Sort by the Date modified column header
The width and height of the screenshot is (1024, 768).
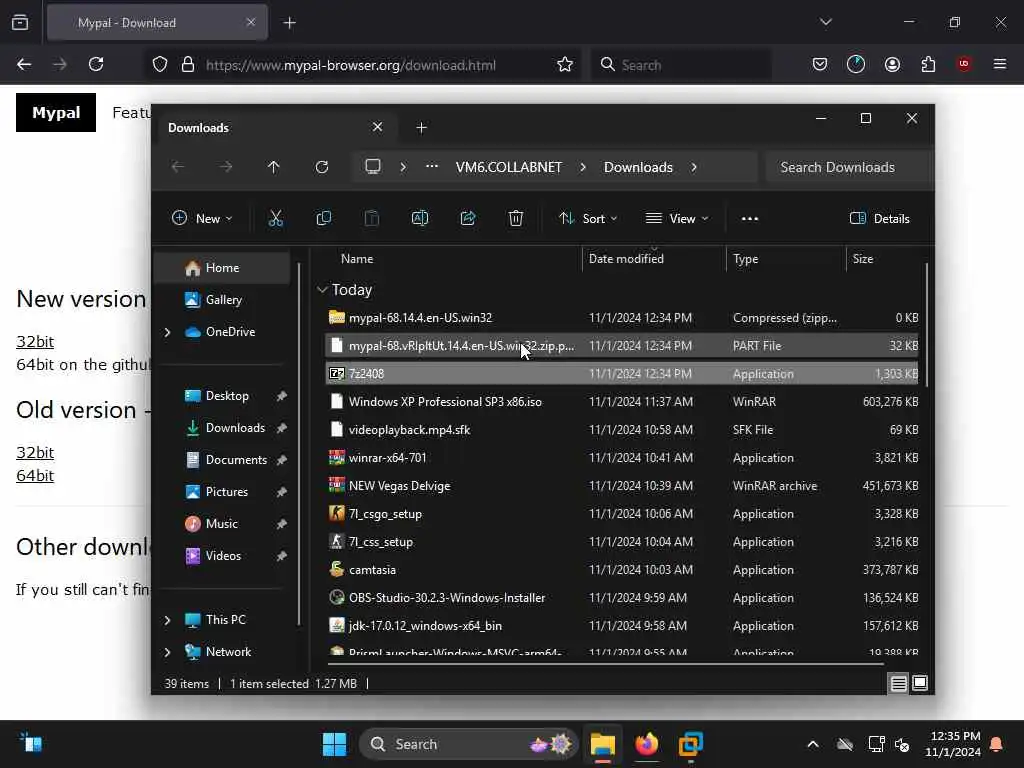(x=654, y=259)
